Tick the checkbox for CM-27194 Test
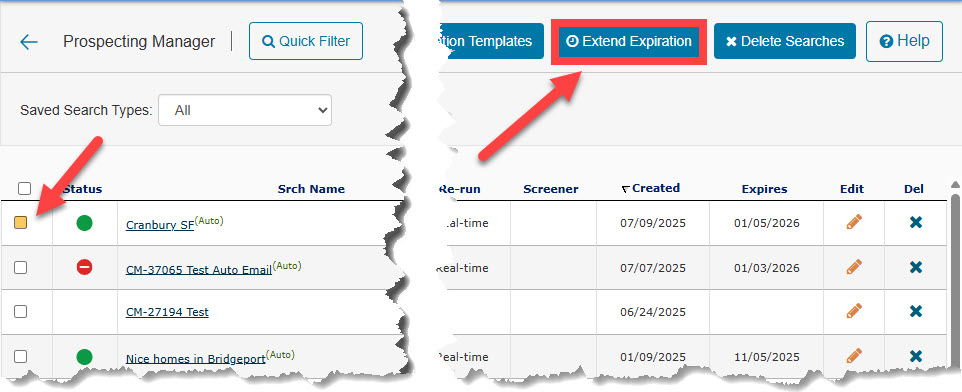 20,311
